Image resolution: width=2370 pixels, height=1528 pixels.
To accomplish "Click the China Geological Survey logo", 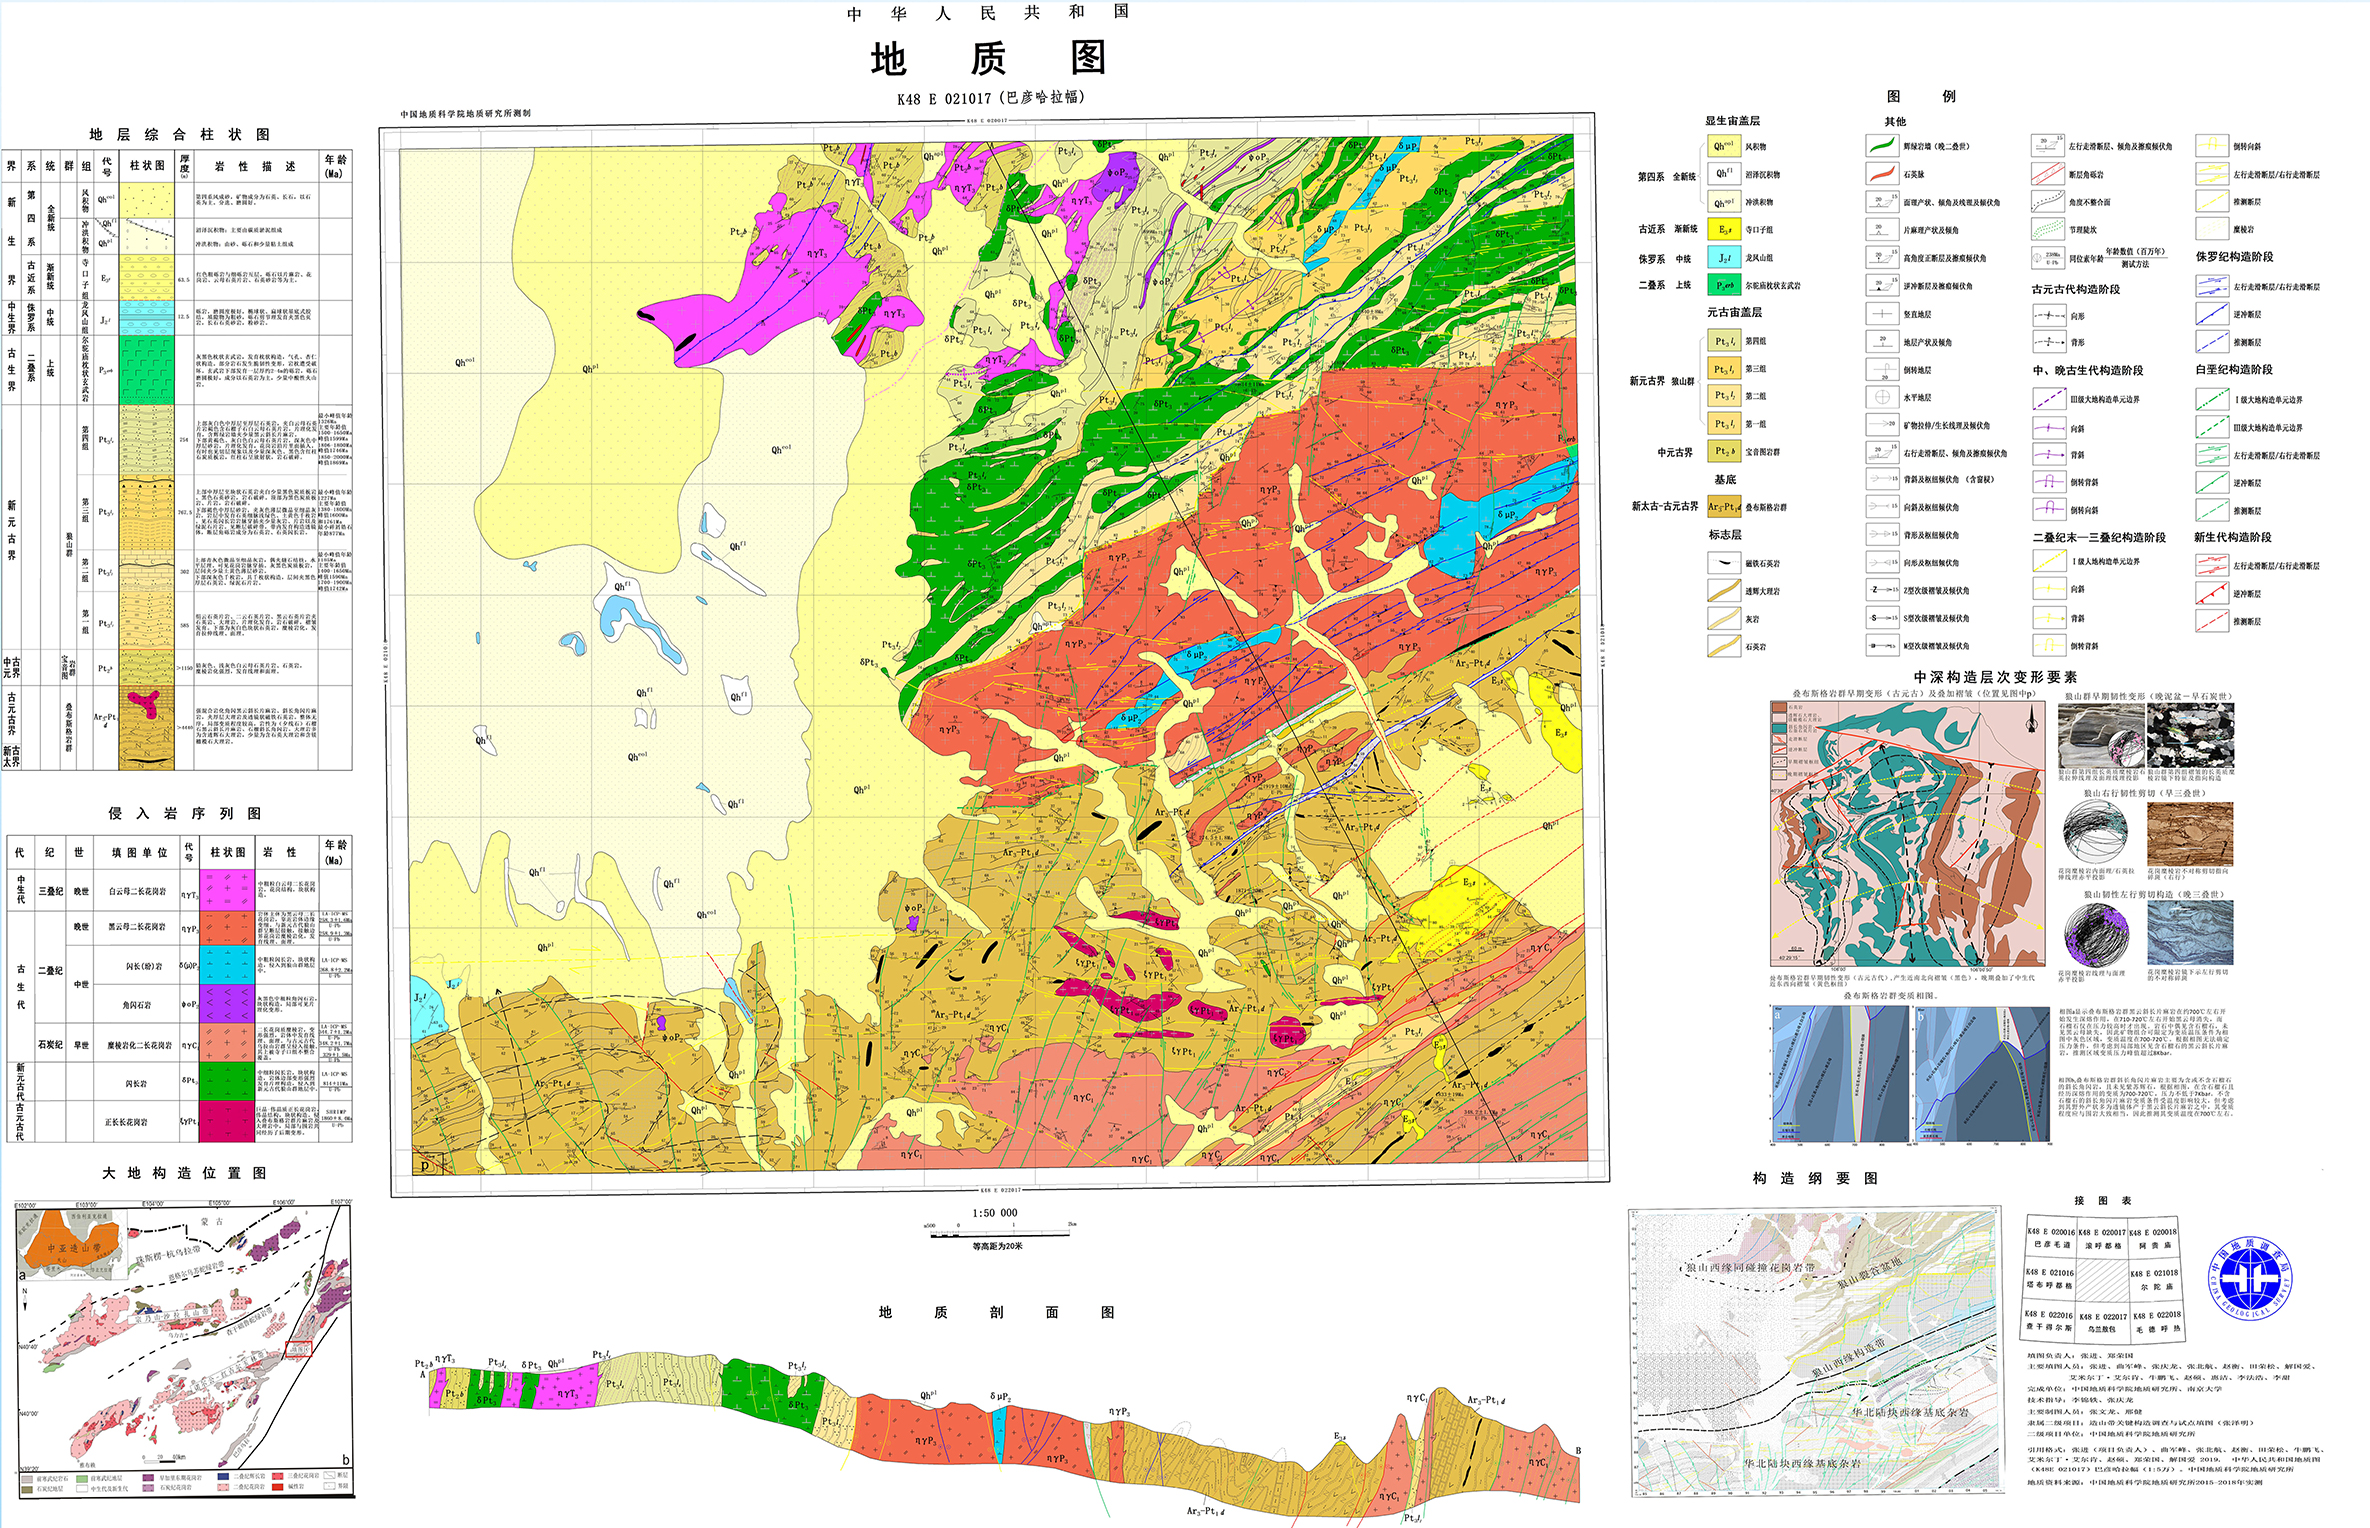I will click(2249, 1277).
